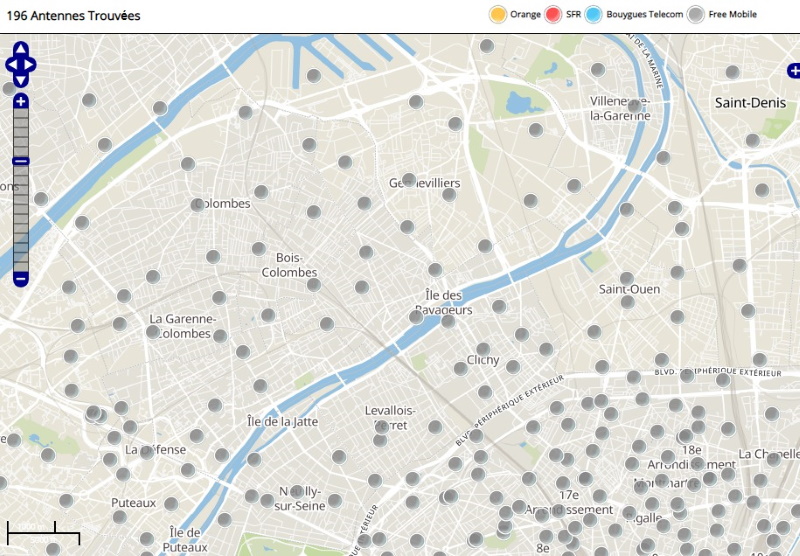Select the Bouygues Telecom legend label
This screenshot has width=800, height=556.
(644, 15)
